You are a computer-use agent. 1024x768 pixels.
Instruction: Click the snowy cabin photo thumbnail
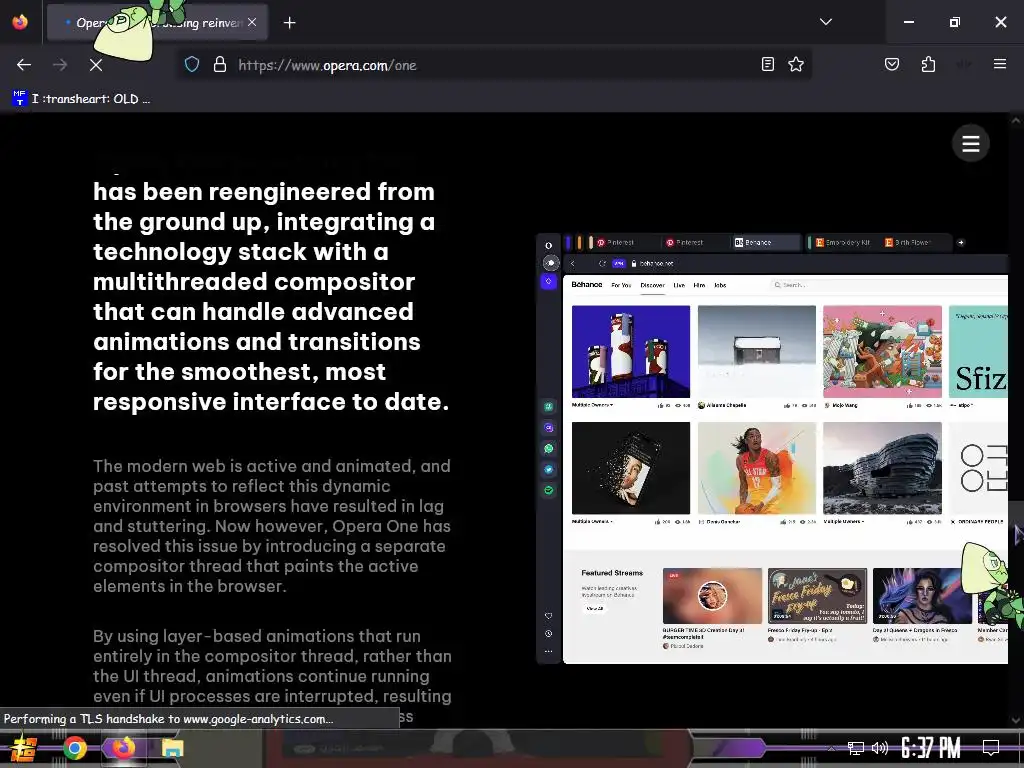coord(756,351)
